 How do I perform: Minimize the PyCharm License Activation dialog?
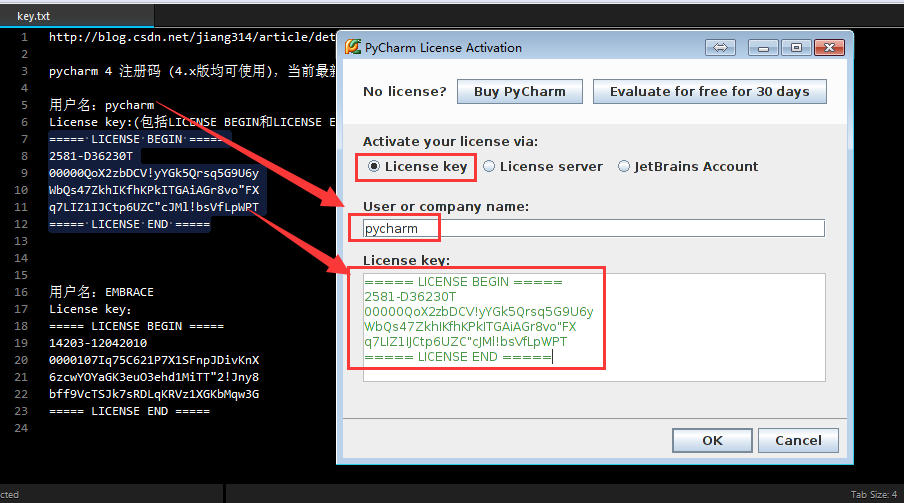pos(763,47)
